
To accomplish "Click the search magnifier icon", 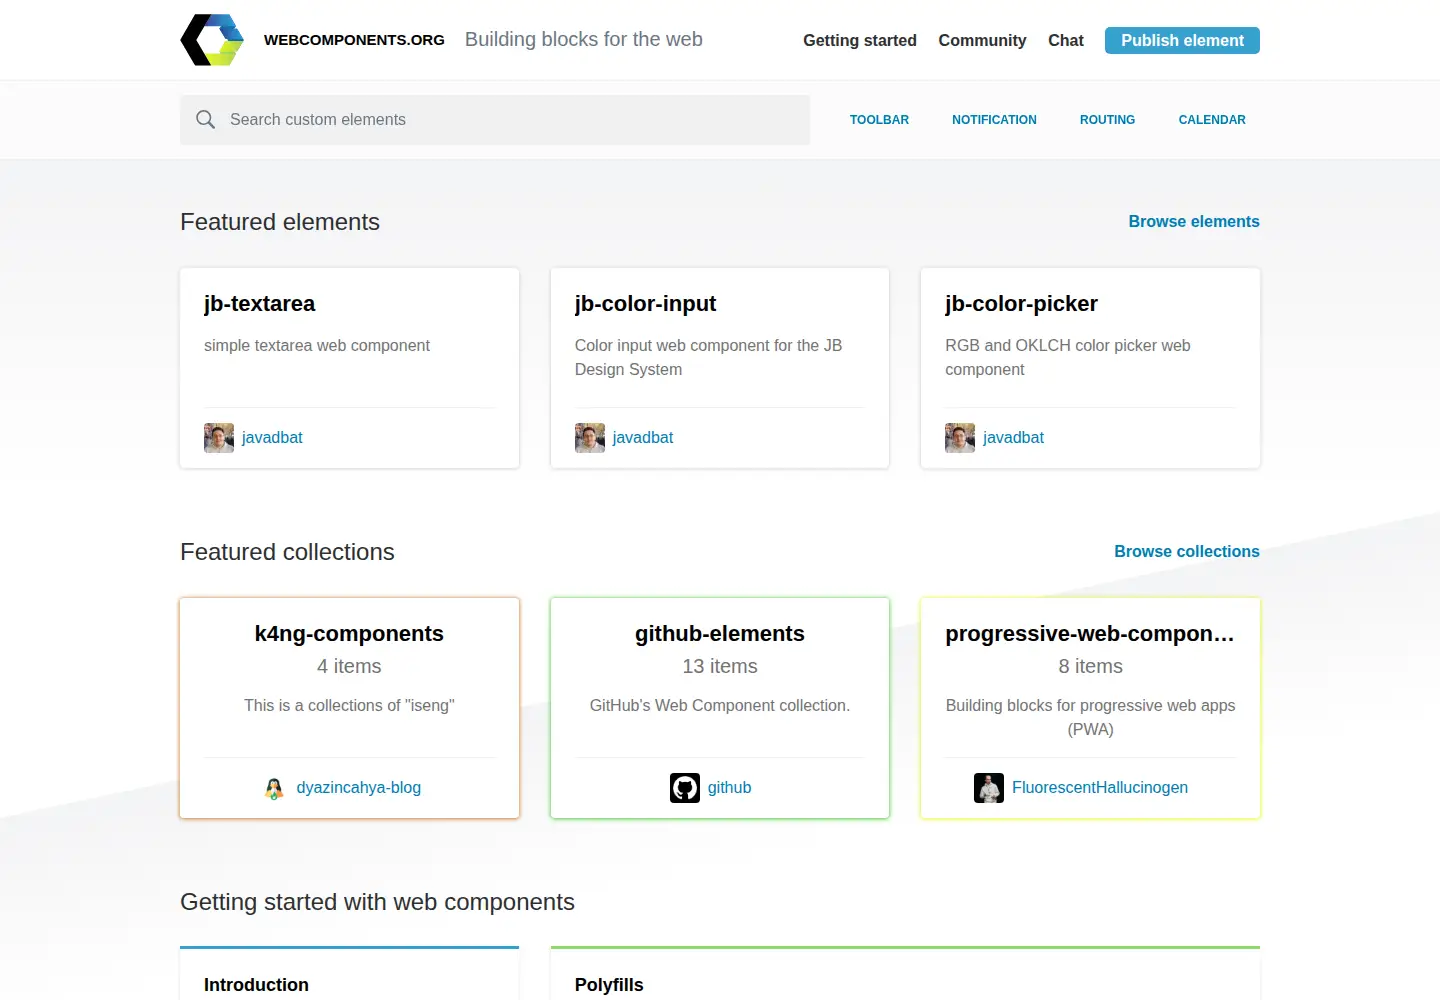I will pyautogui.click(x=206, y=120).
